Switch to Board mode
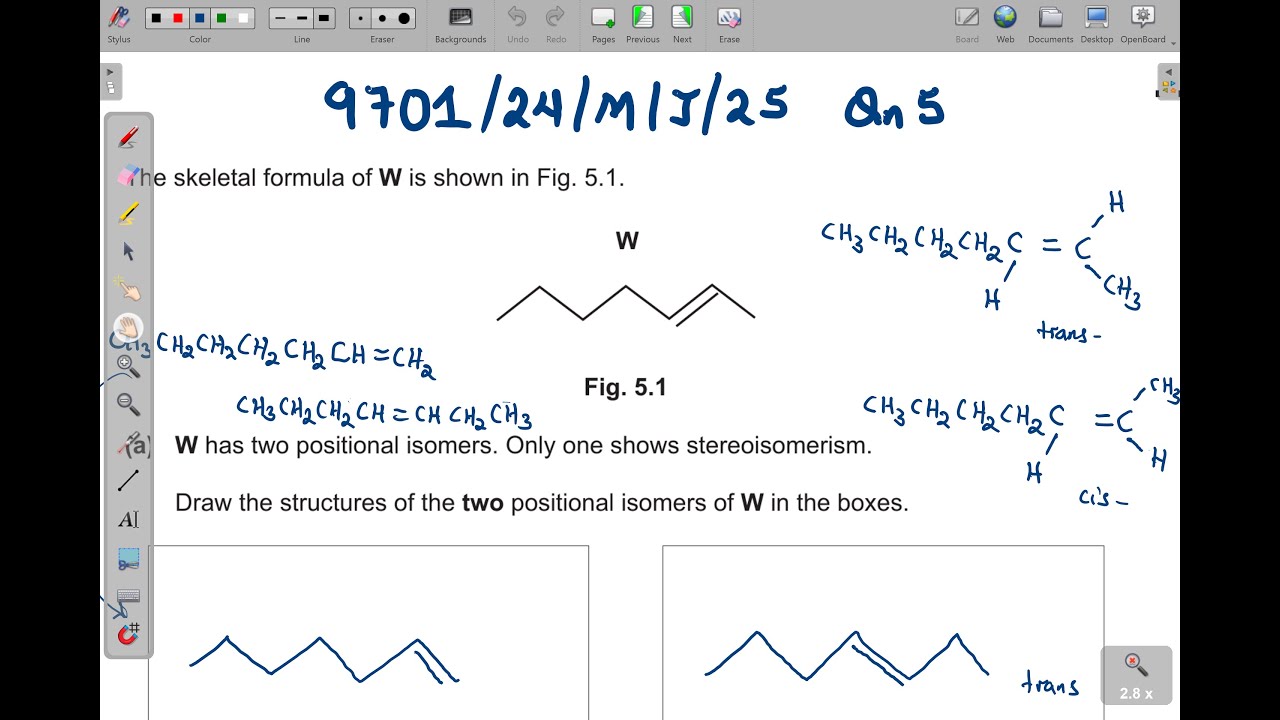Screen dimensions: 1280x720 point(967,24)
